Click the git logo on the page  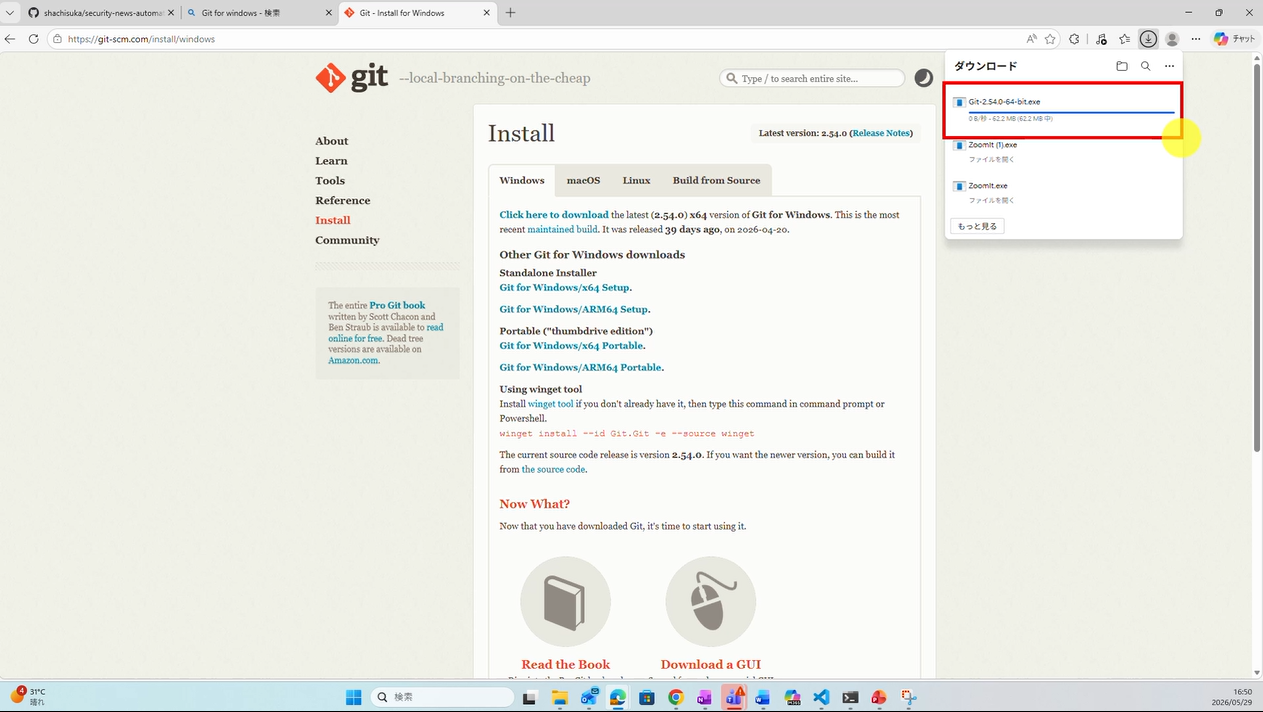click(352, 78)
